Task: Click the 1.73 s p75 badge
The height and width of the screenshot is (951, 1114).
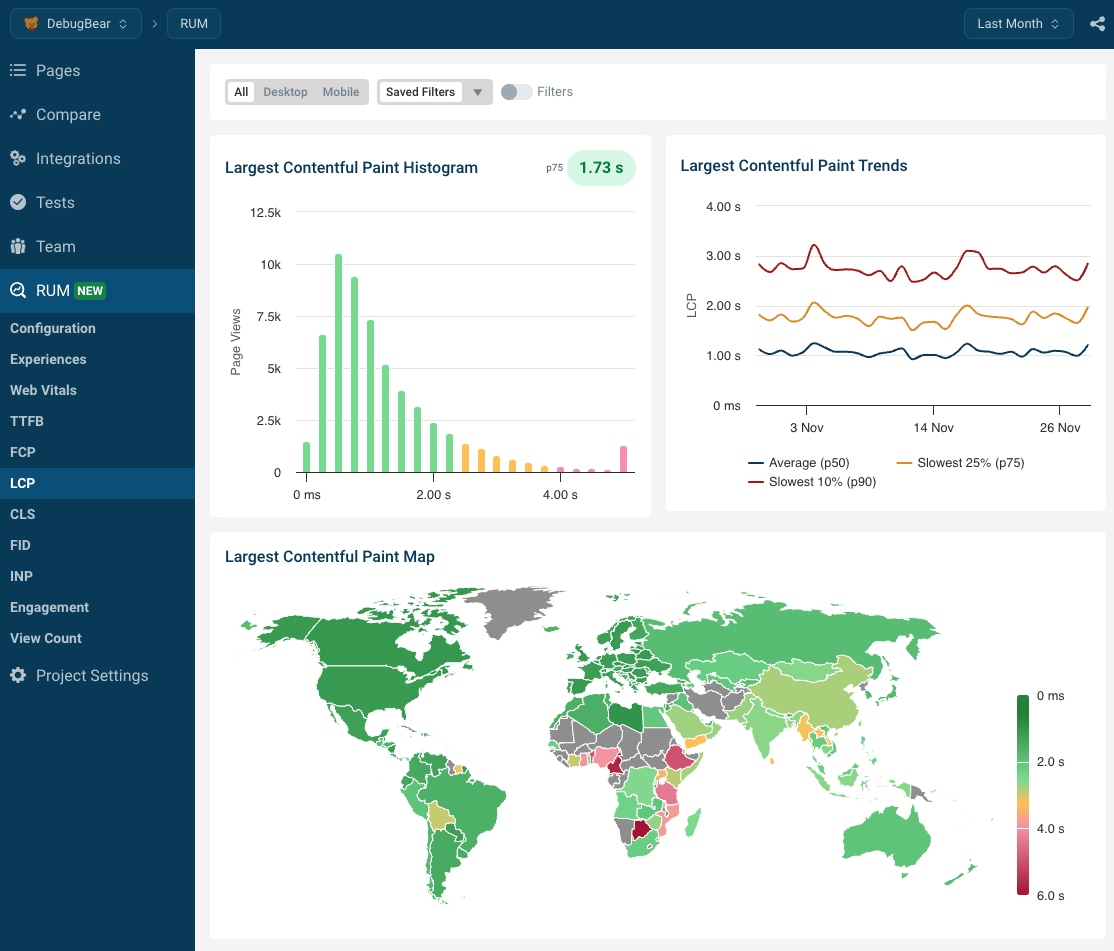Action: click(601, 168)
